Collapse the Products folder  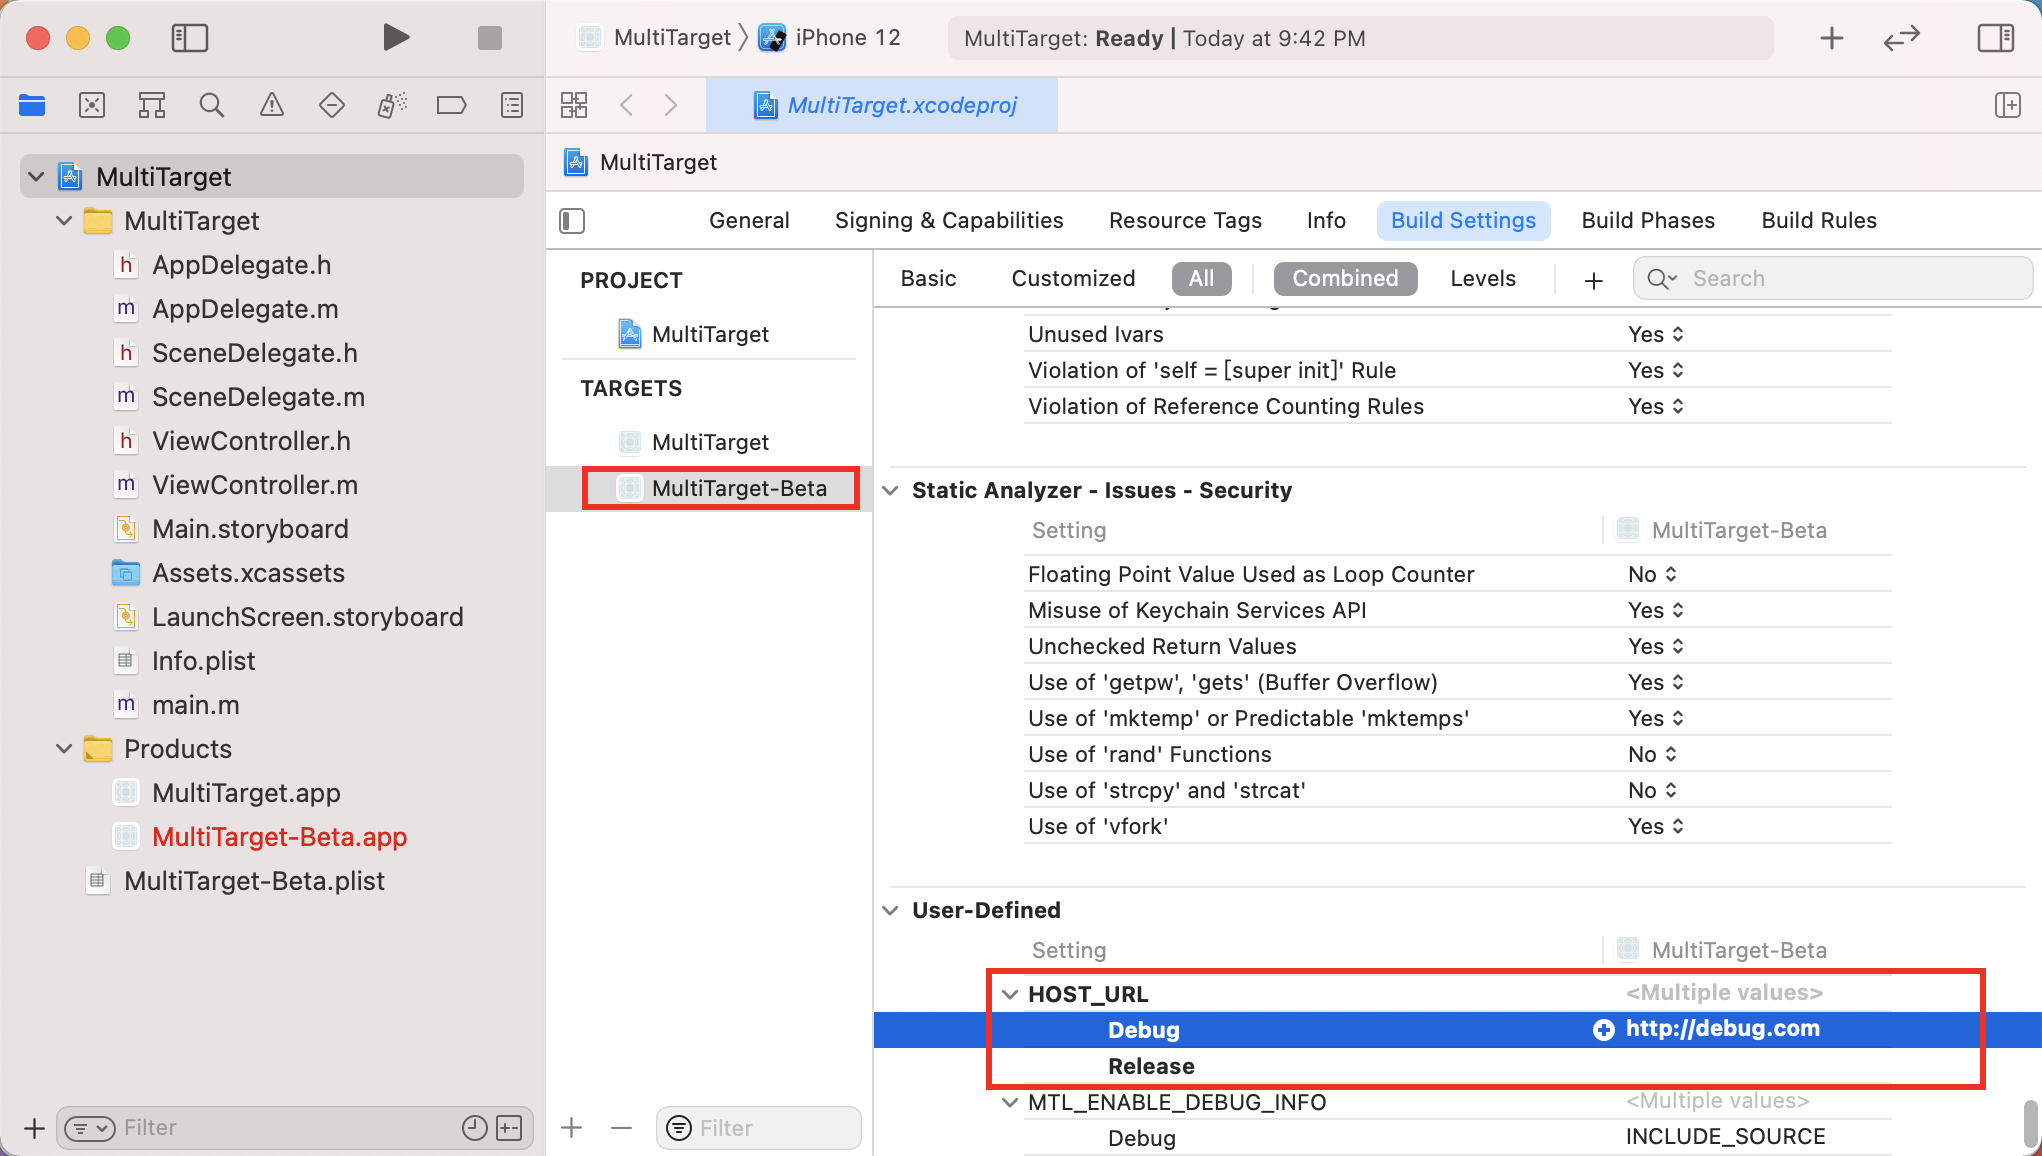click(64, 749)
